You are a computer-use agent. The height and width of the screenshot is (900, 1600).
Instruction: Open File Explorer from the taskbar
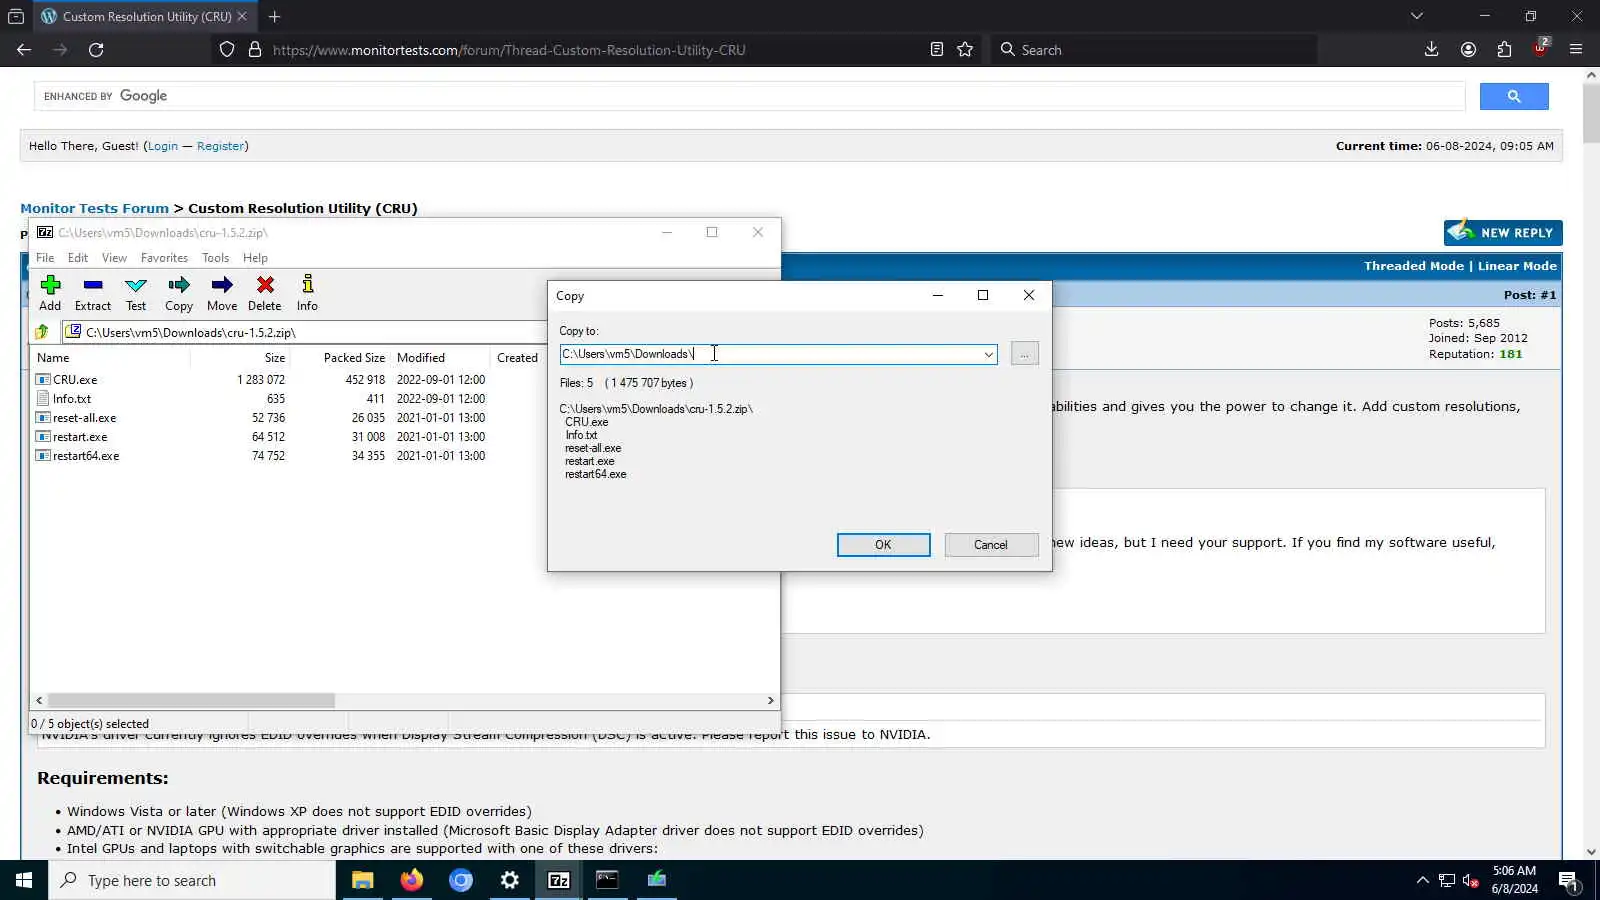click(362, 880)
